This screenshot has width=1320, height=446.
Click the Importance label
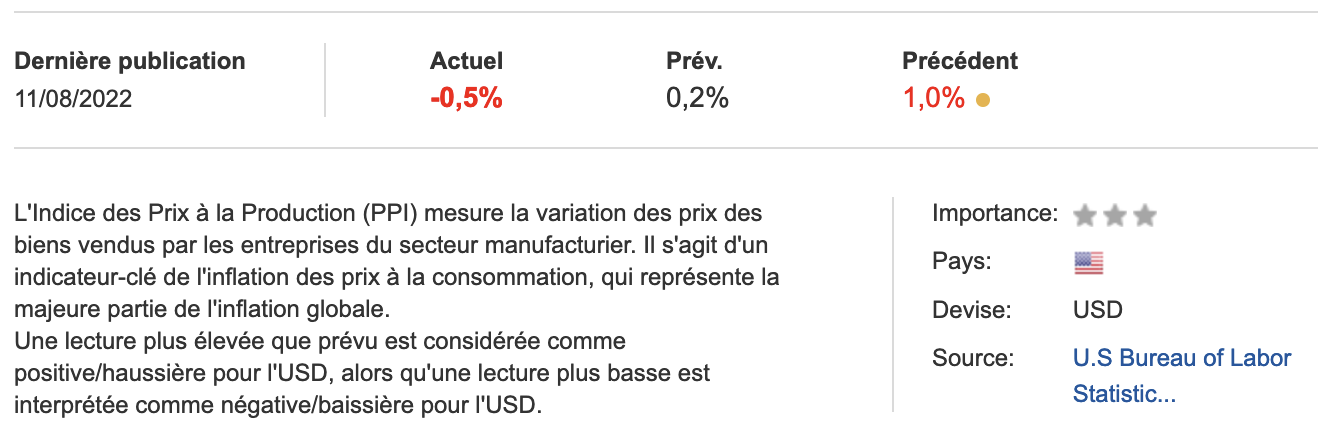point(994,213)
